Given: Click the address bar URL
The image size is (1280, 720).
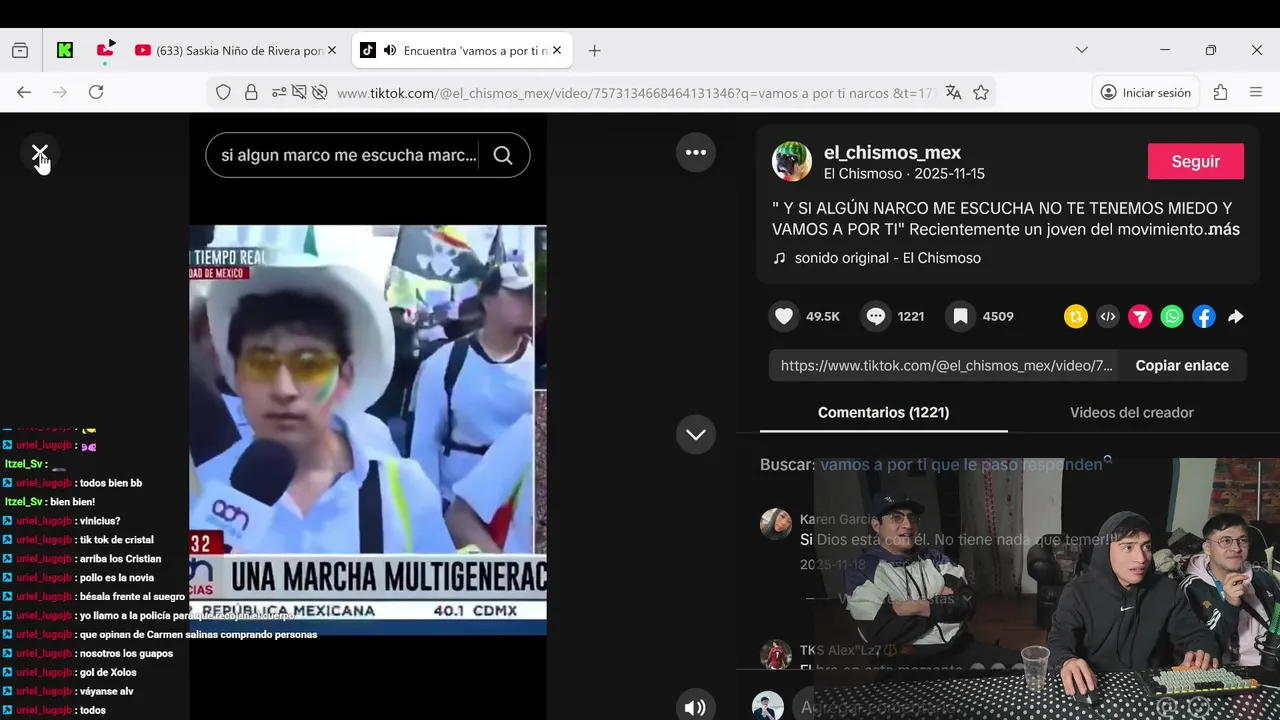Looking at the screenshot, I should [x=634, y=93].
